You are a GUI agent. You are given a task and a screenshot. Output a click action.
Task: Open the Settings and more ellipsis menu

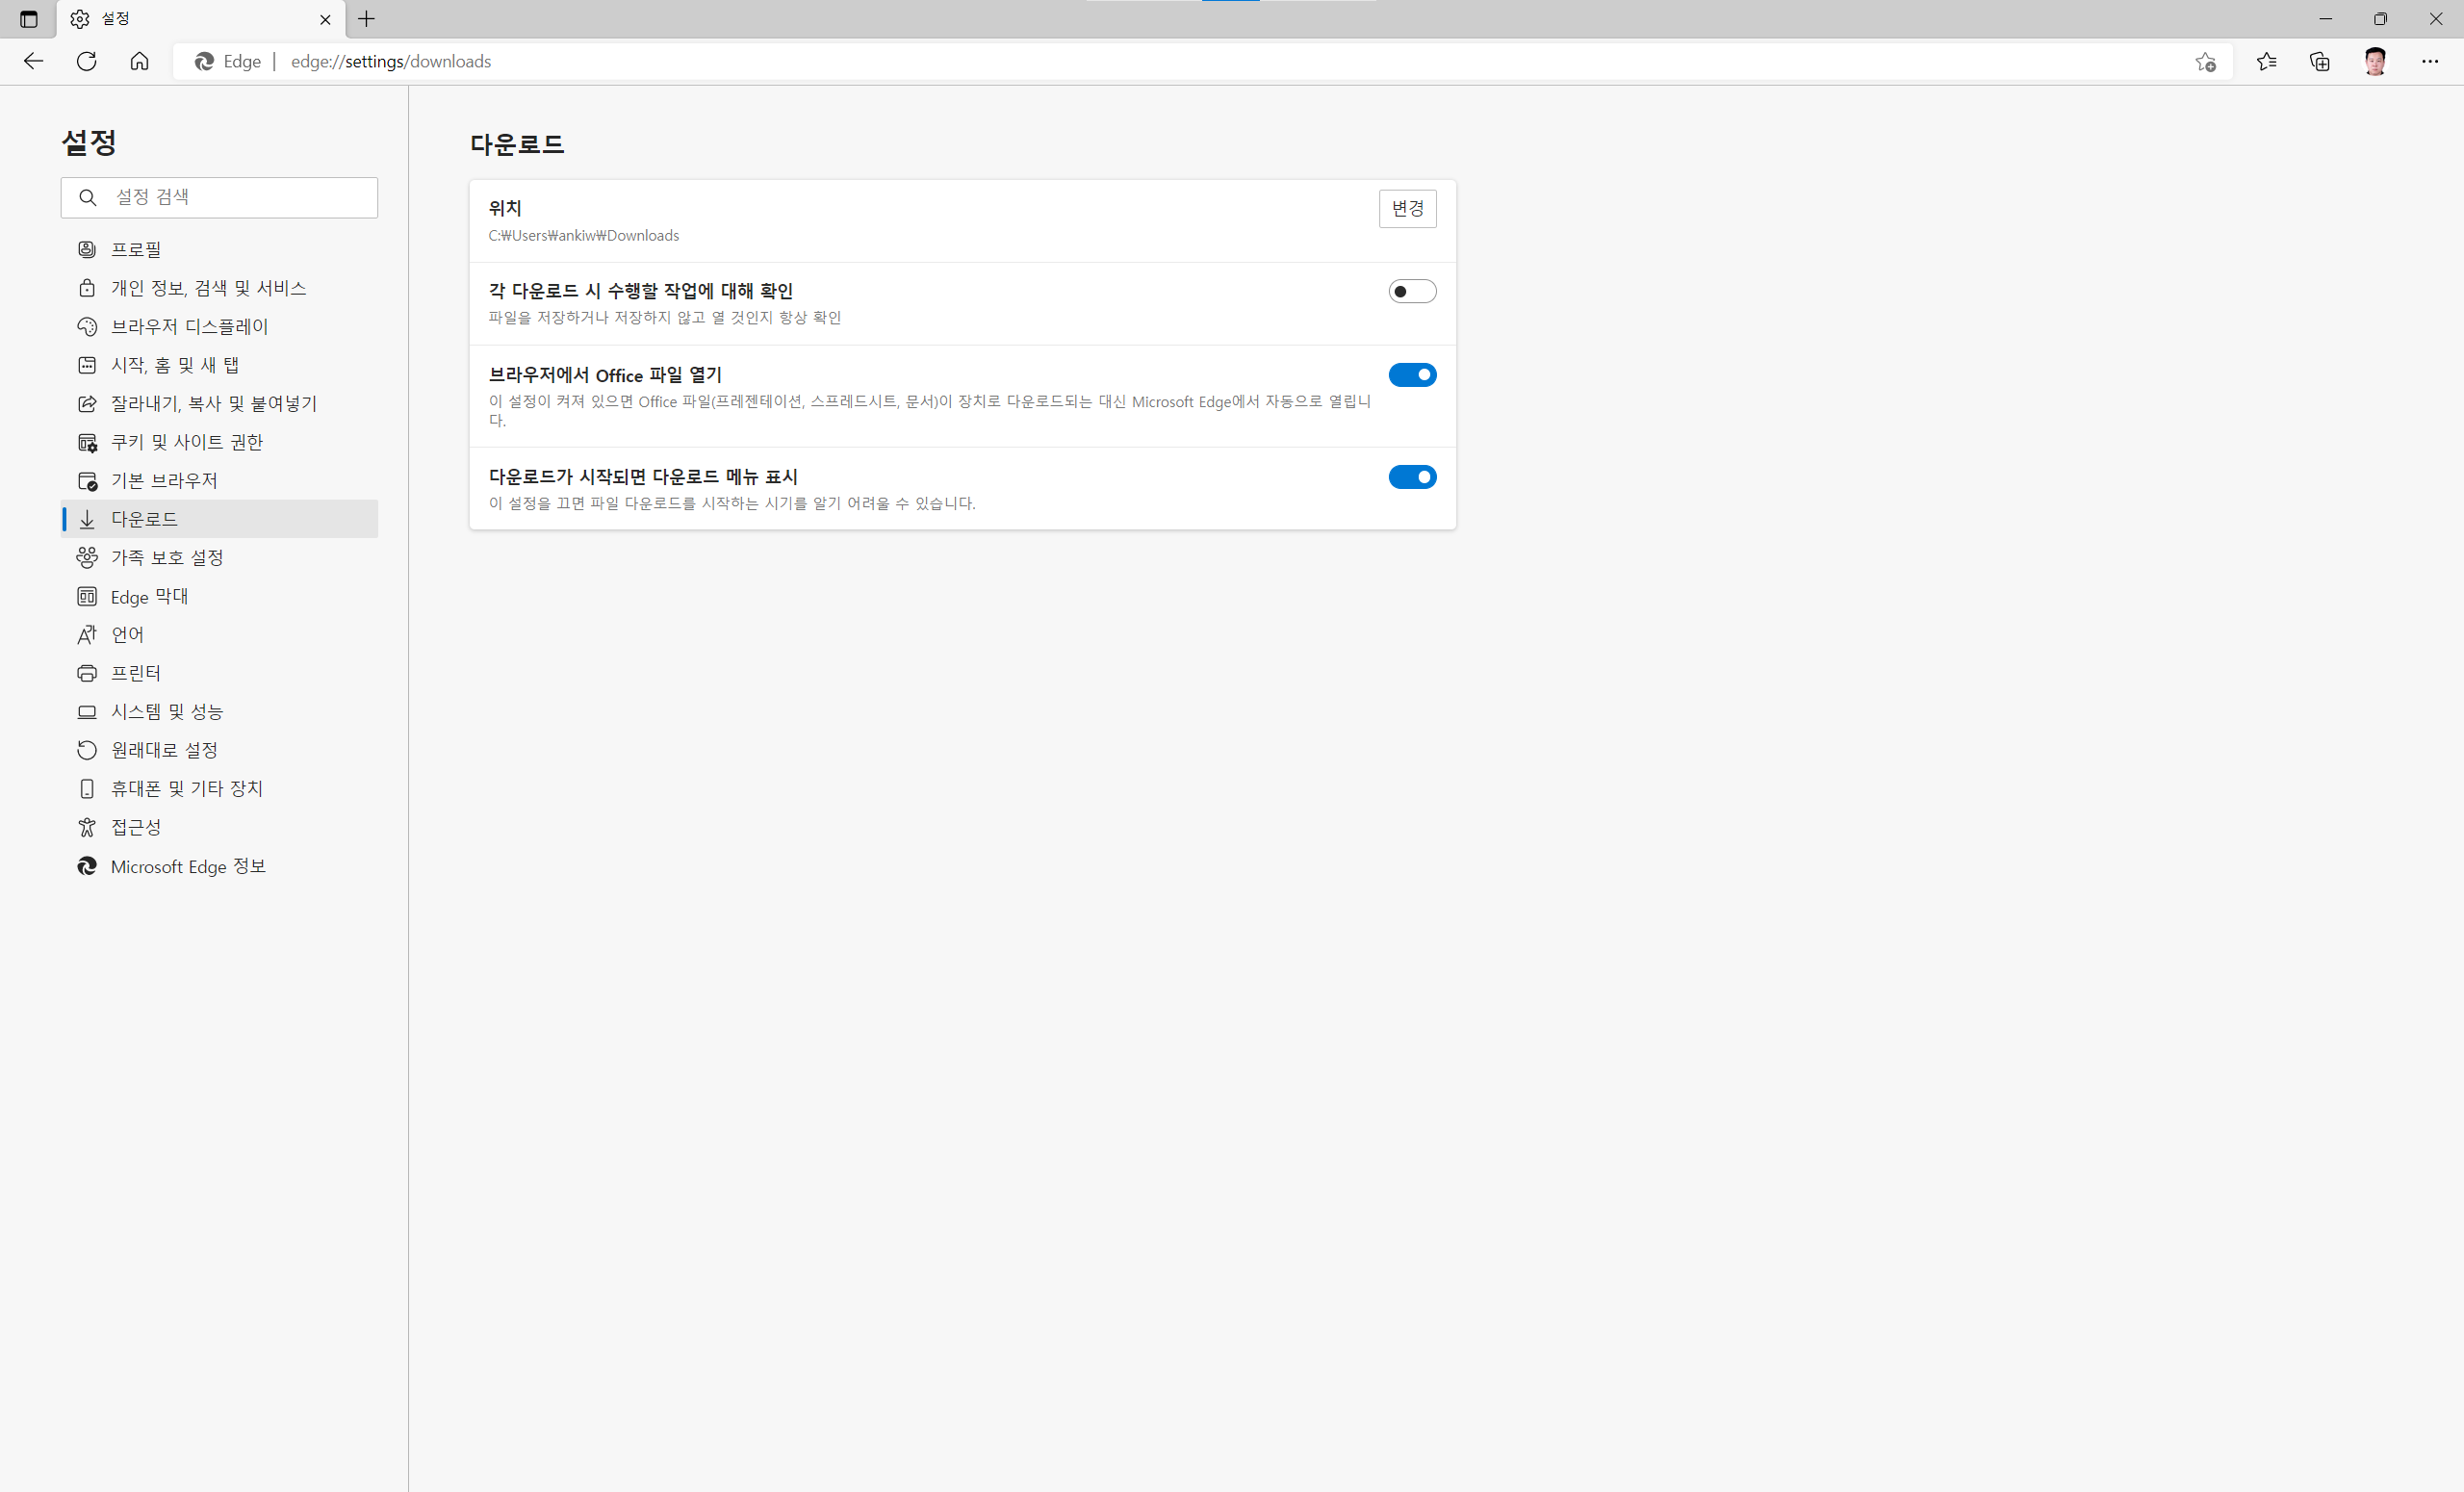2429,62
